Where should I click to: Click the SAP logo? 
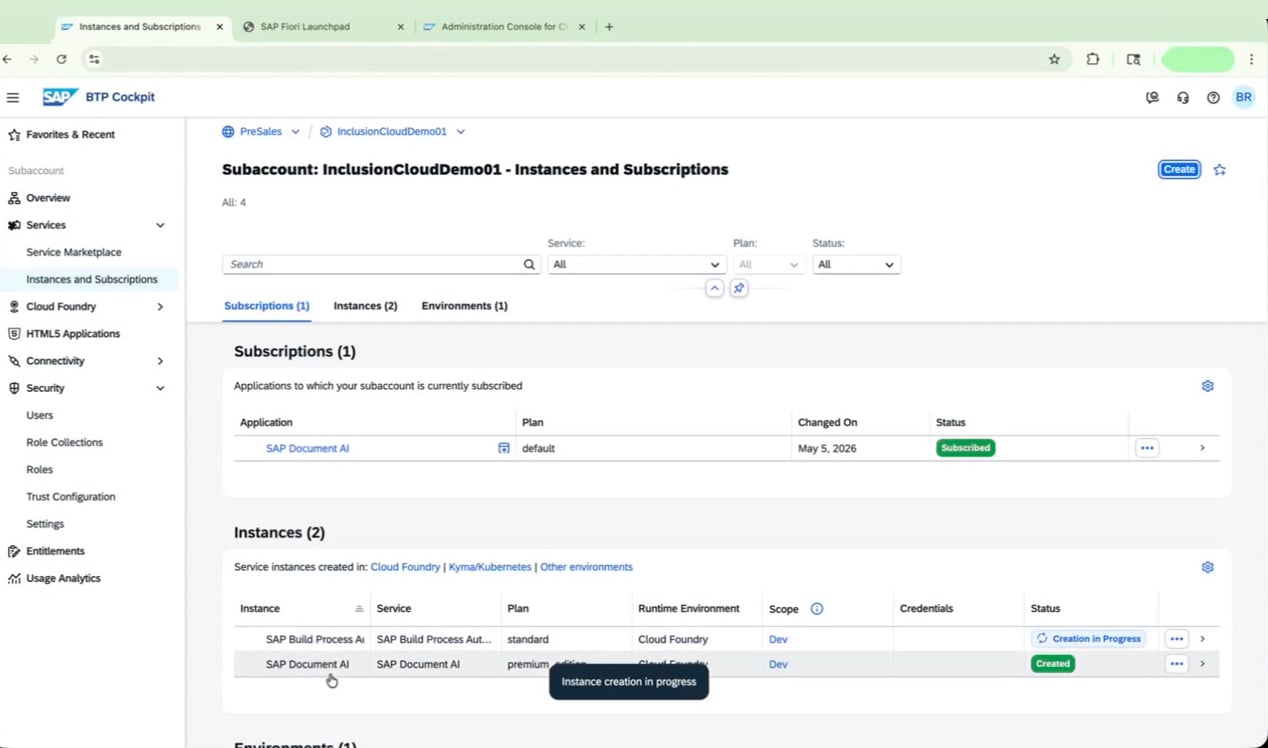[60, 97]
